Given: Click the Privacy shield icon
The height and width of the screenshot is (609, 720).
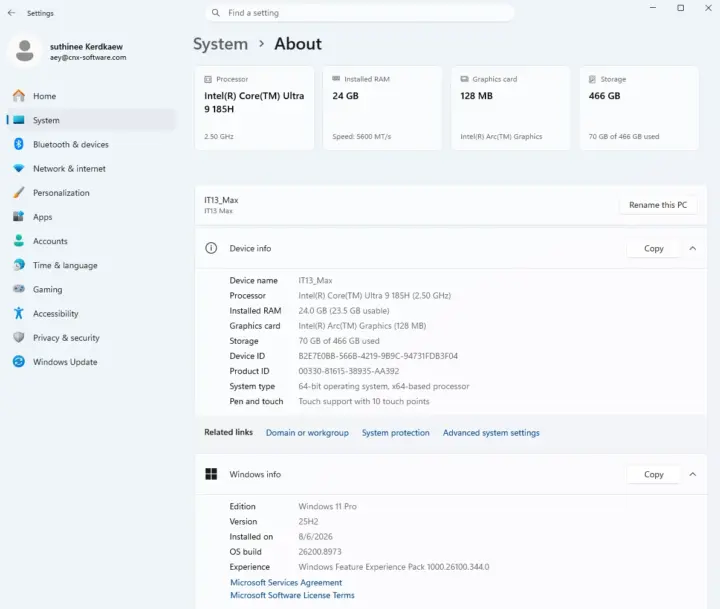Looking at the screenshot, I should click(19, 337).
